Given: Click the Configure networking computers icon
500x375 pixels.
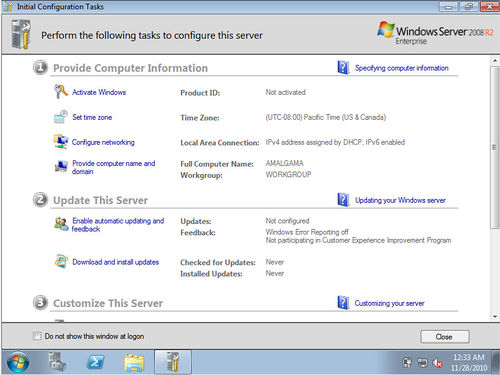Looking at the screenshot, I should [61, 142].
